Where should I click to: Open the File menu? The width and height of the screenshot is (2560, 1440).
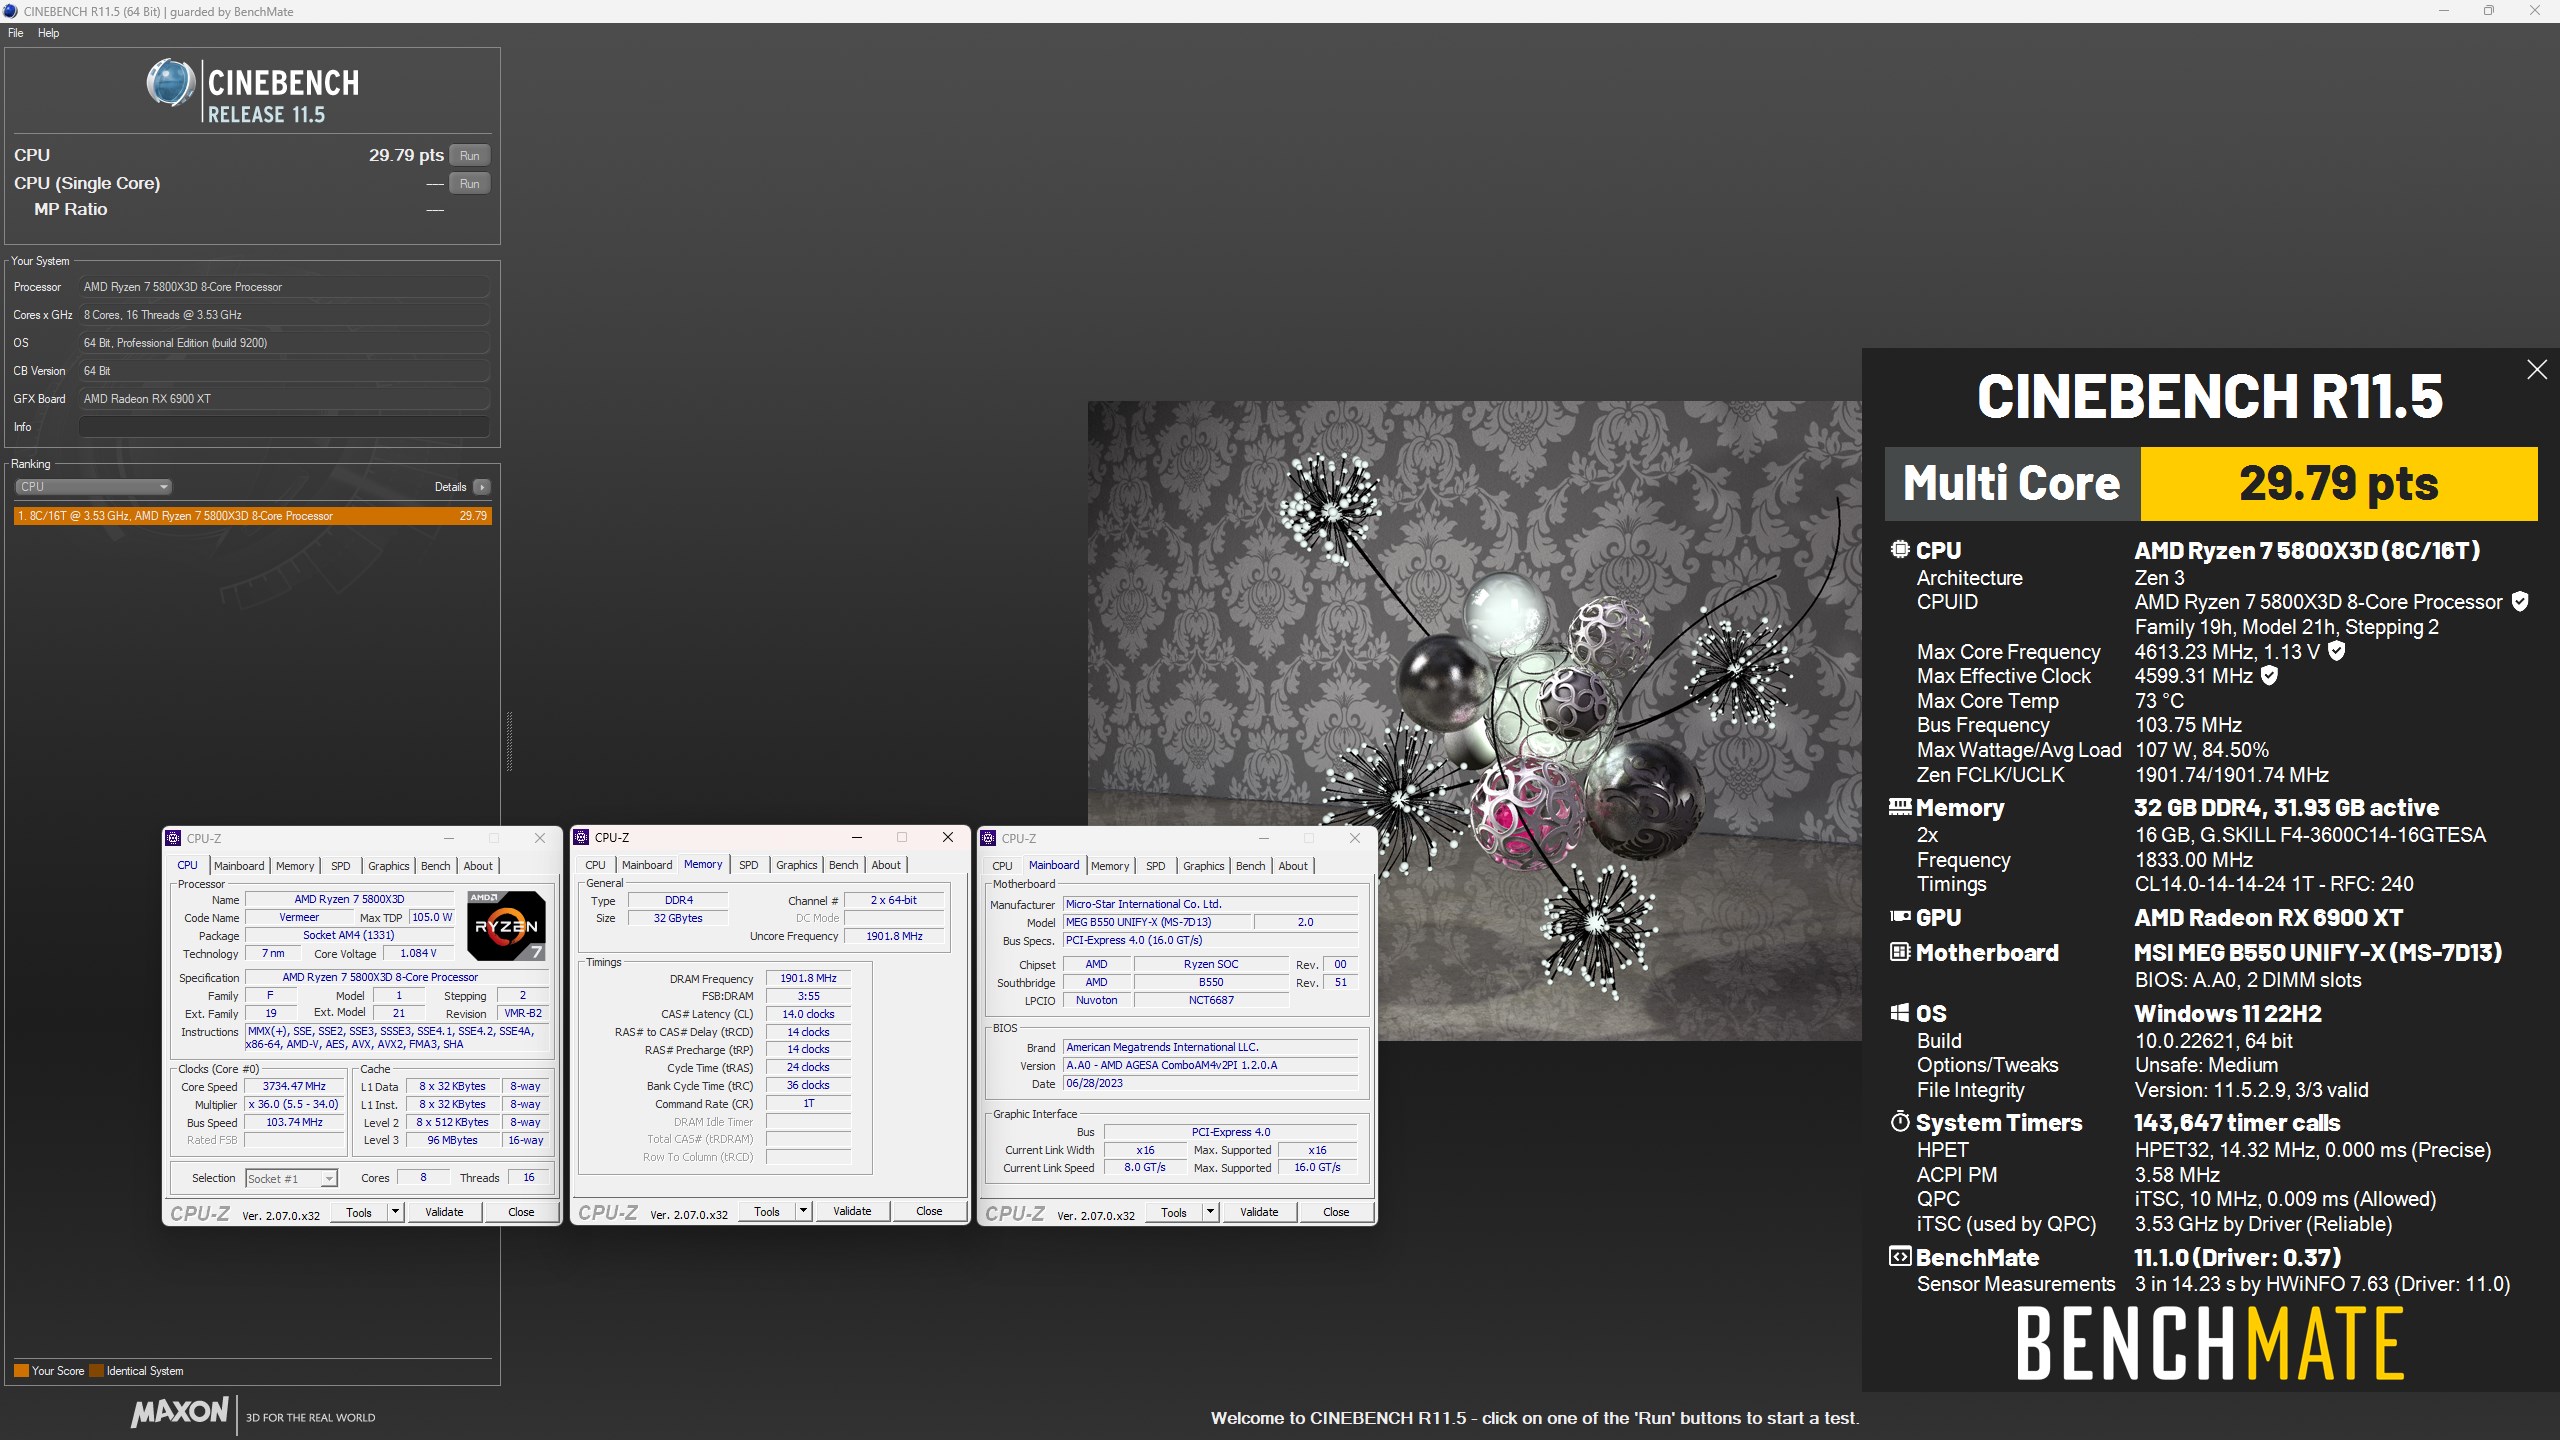[16, 33]
